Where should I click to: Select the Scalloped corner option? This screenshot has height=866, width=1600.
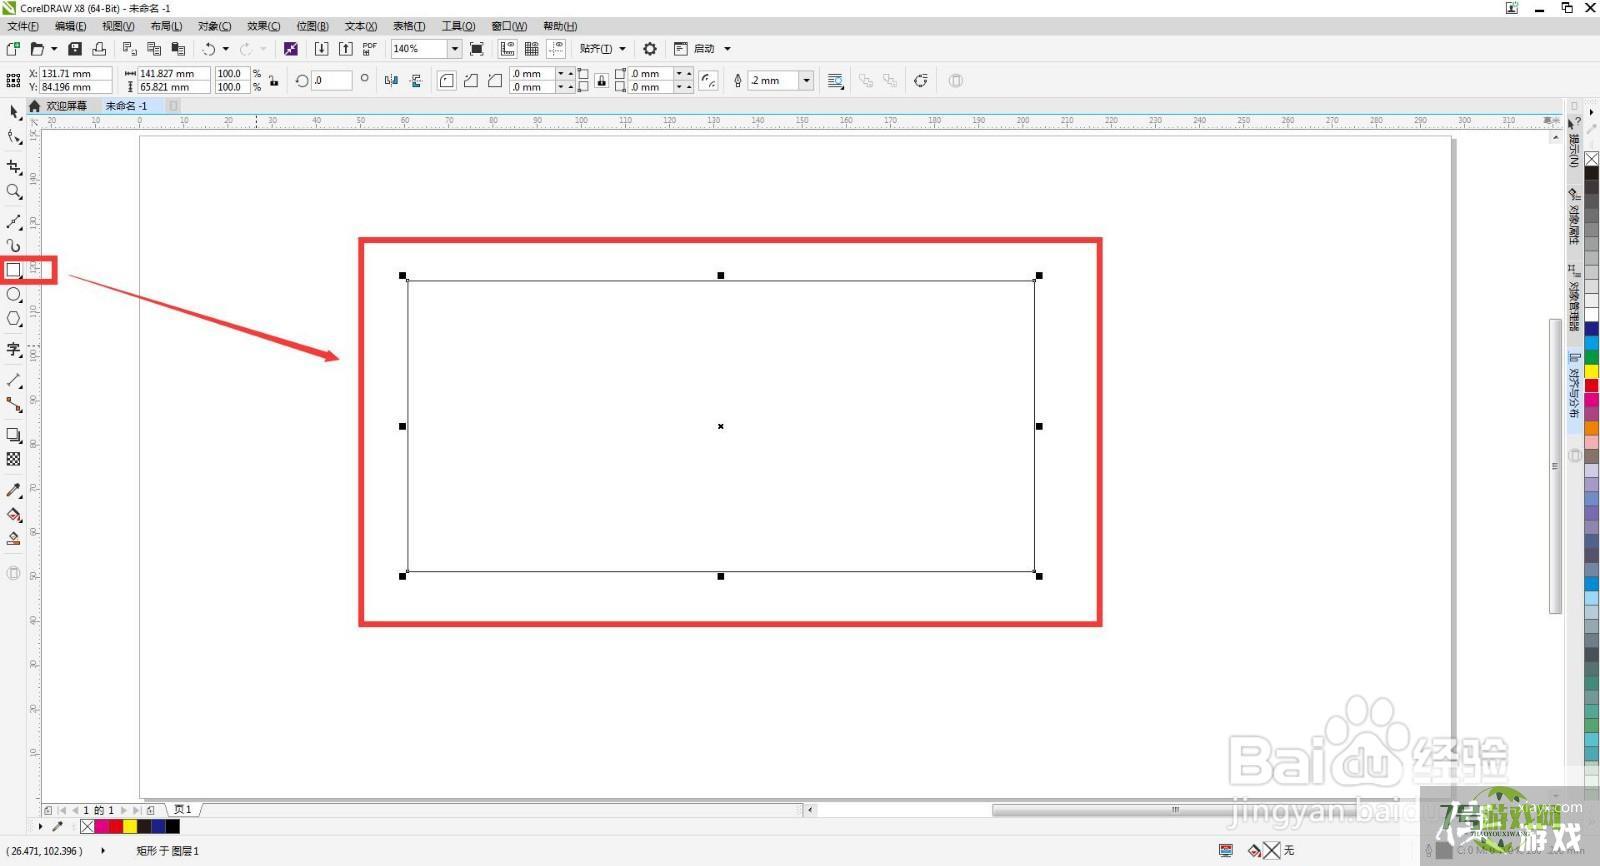[x=471, y=81]
